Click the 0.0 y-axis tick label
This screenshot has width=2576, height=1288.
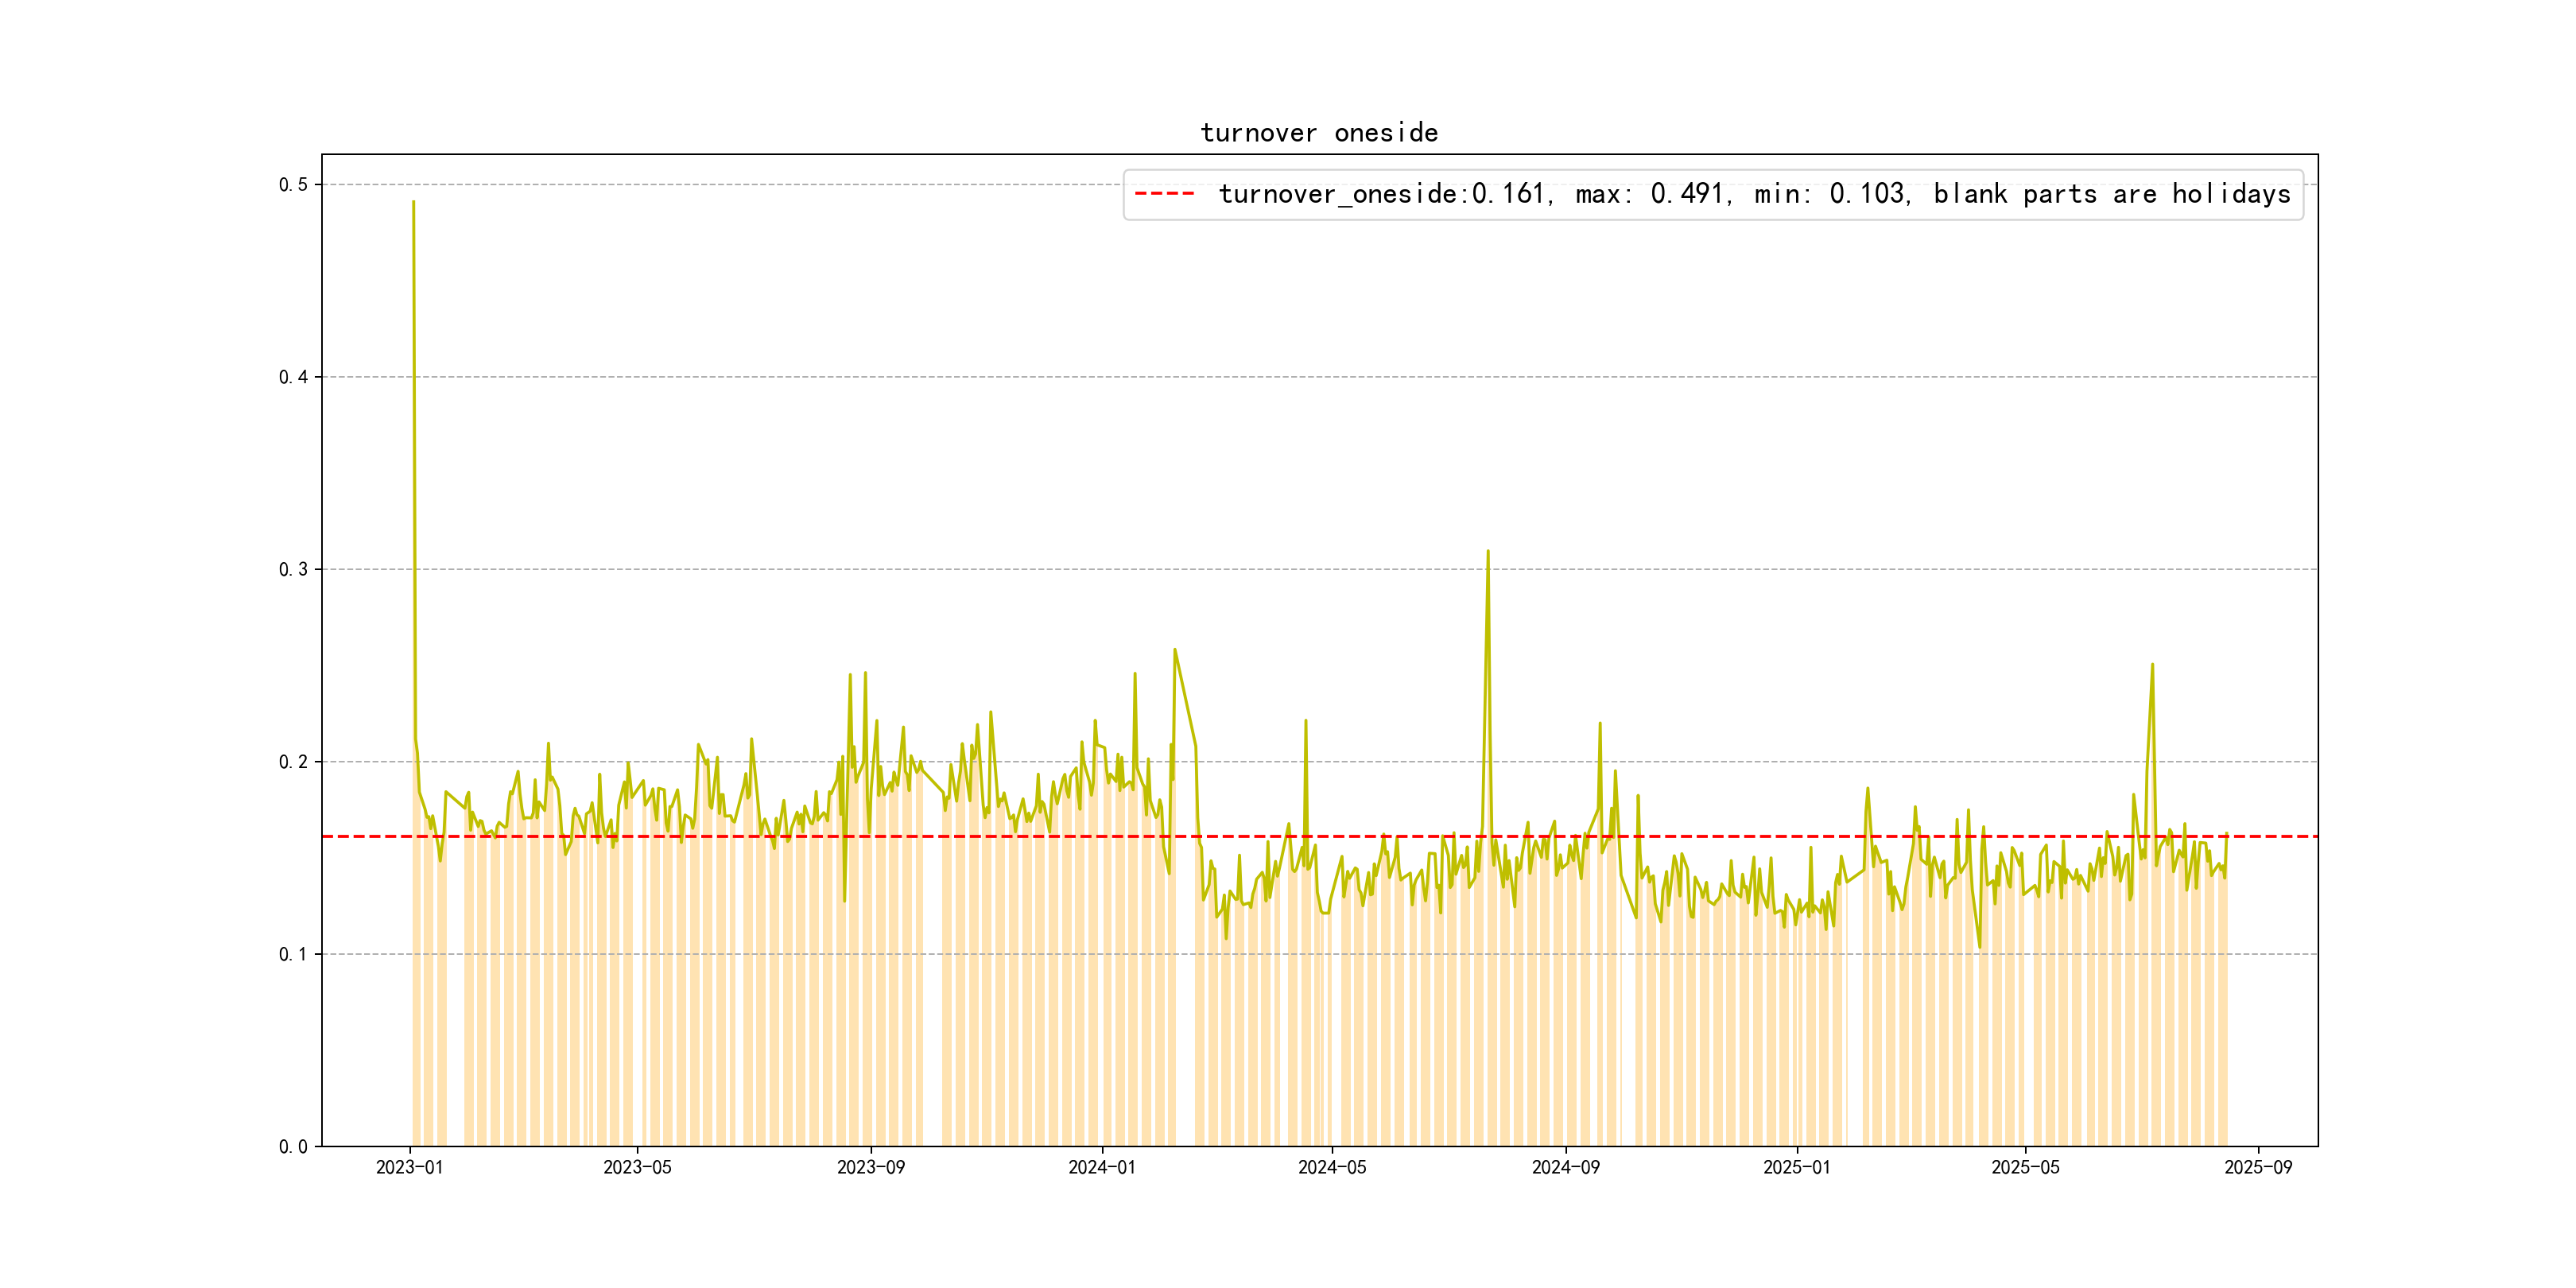[293, 1147]
